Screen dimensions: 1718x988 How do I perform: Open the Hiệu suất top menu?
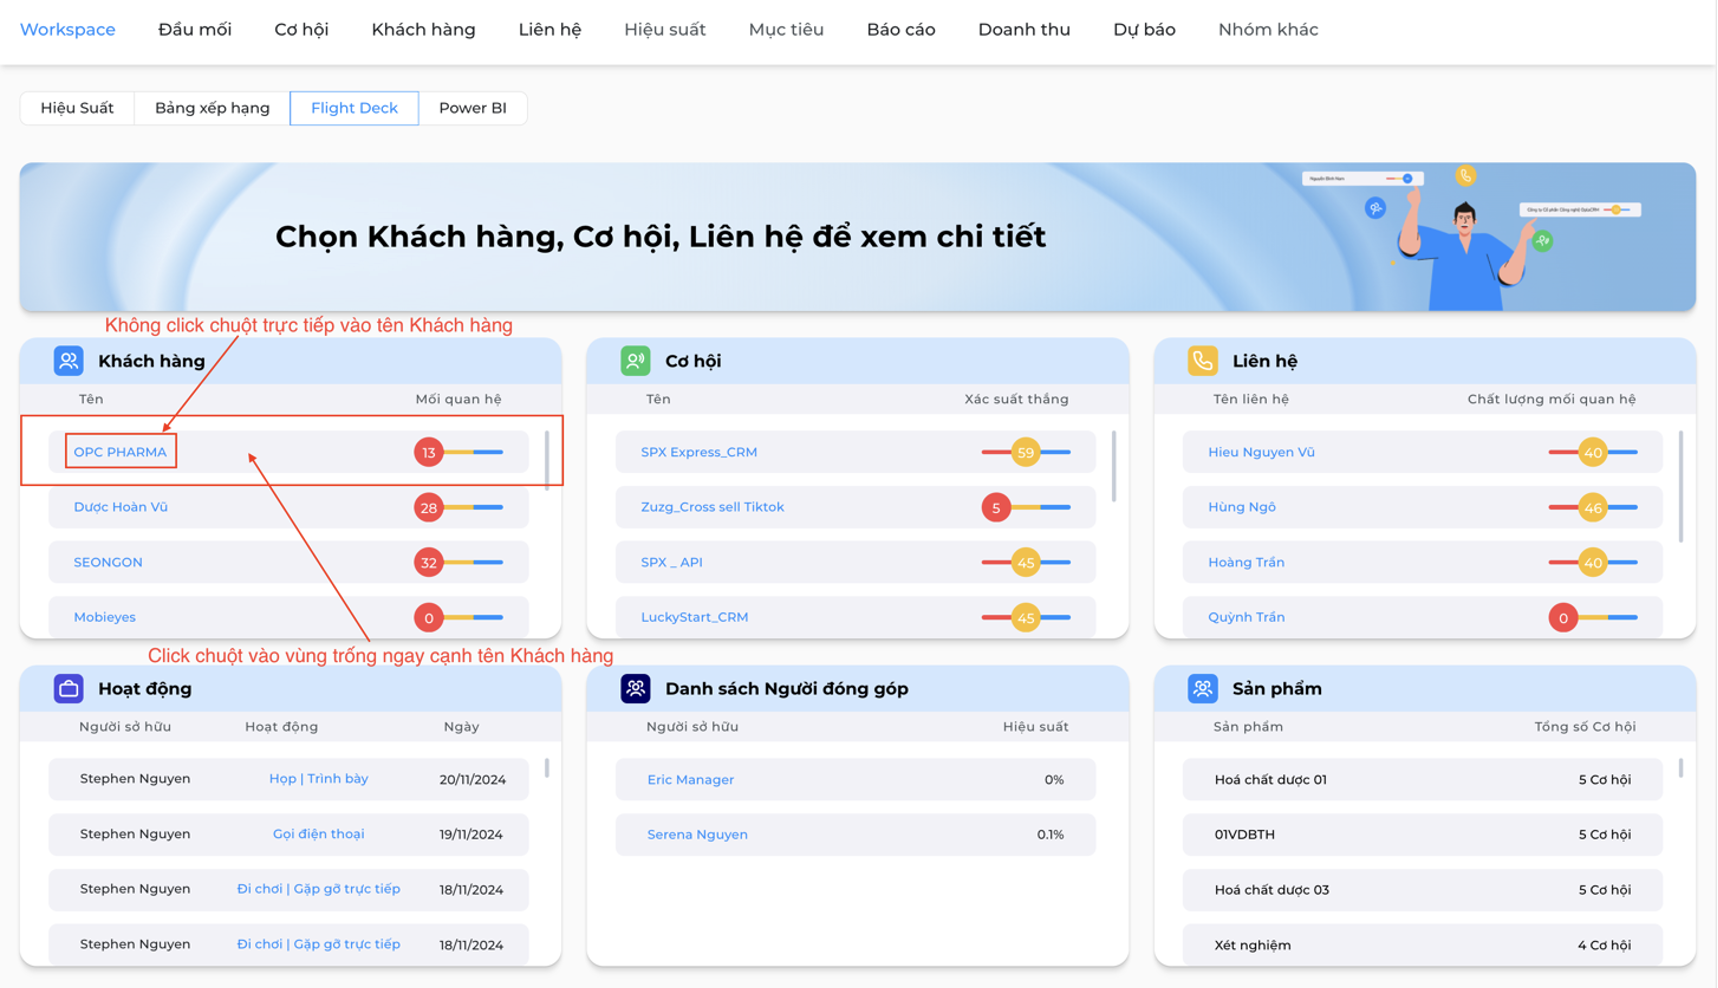pos(665,30)
